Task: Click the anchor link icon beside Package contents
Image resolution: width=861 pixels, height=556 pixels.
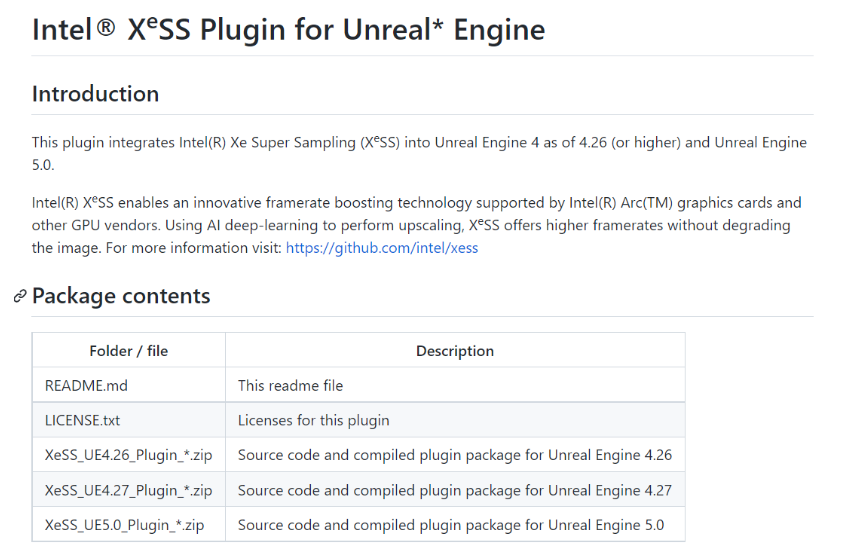Action: [20, 296]
